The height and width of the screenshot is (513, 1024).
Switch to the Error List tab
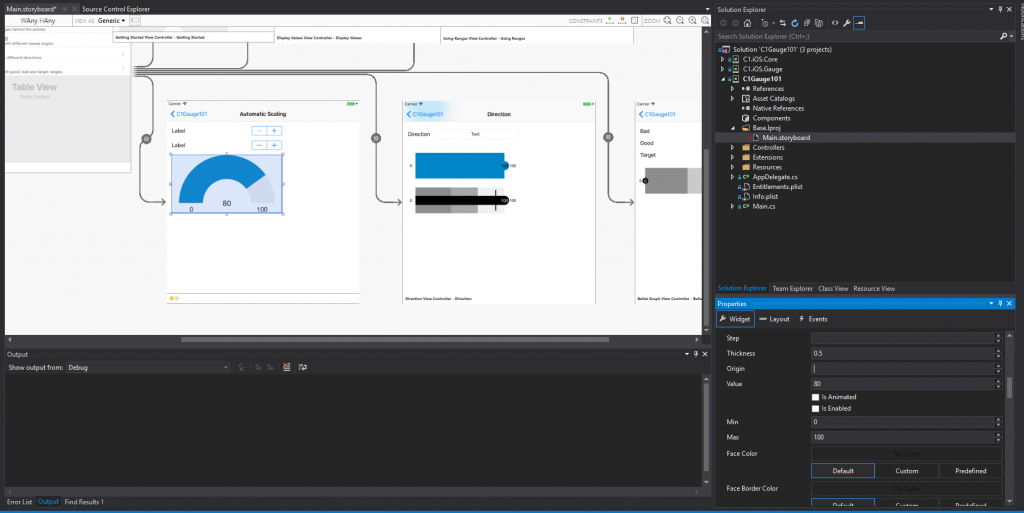click(x=19, y=502)
